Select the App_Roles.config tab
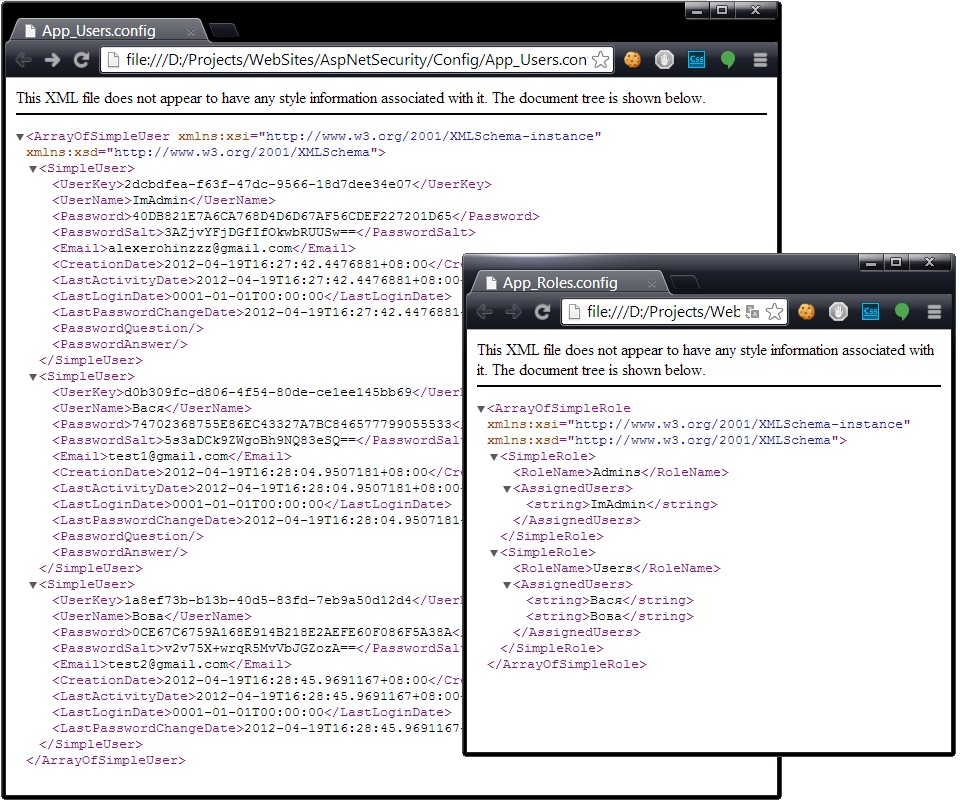 [570, 283]
